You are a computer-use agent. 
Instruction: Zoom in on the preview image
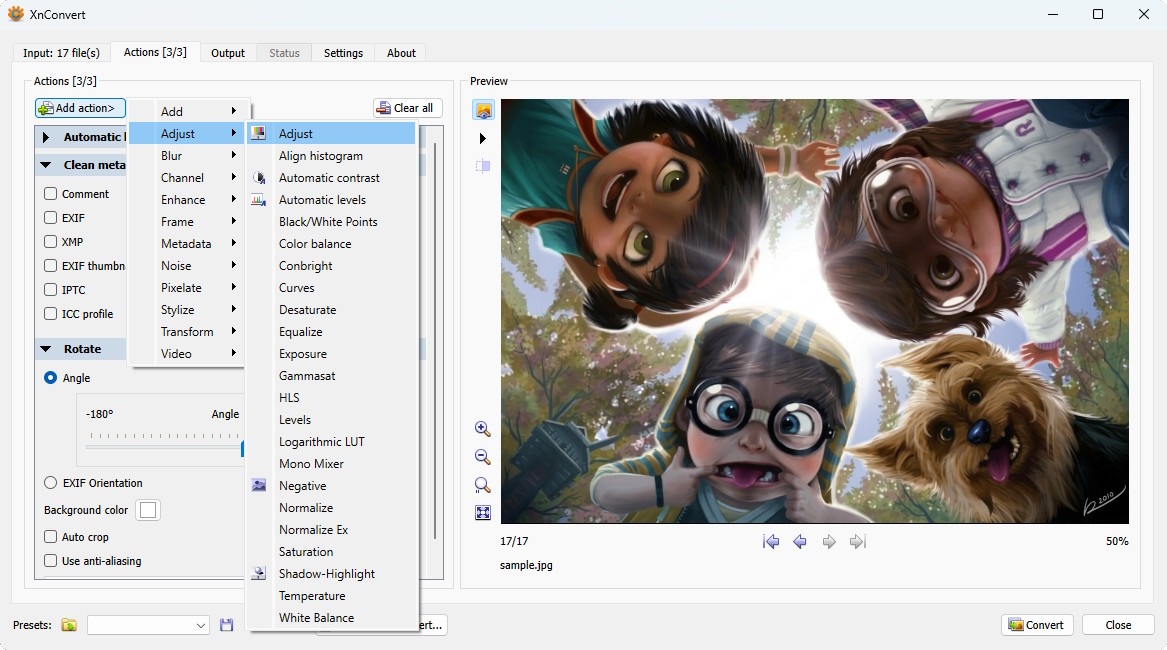482,429
